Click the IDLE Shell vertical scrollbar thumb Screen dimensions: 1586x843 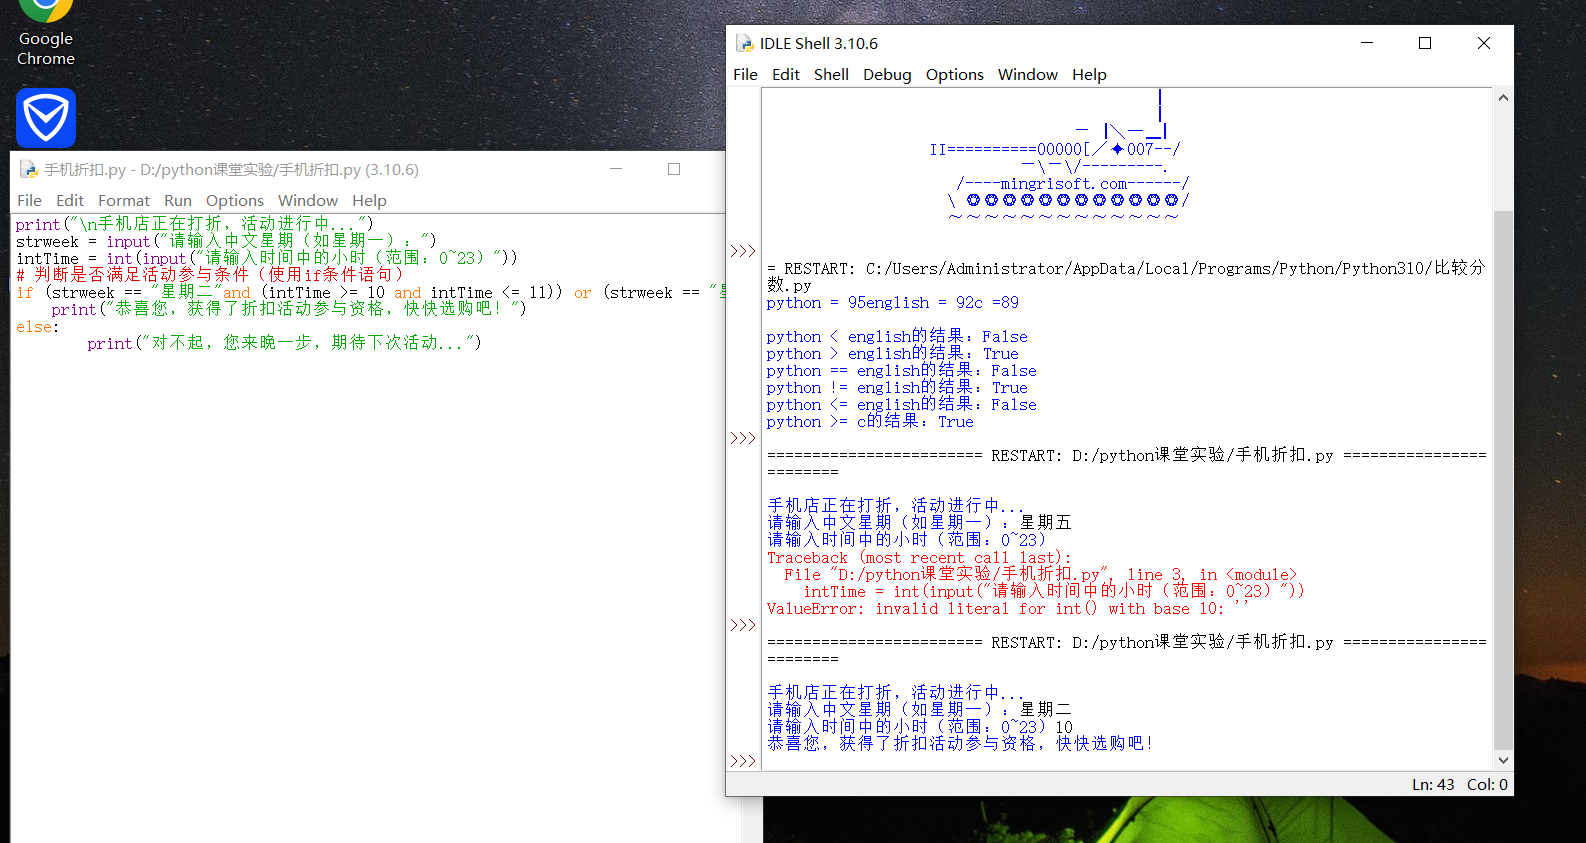1503,480
